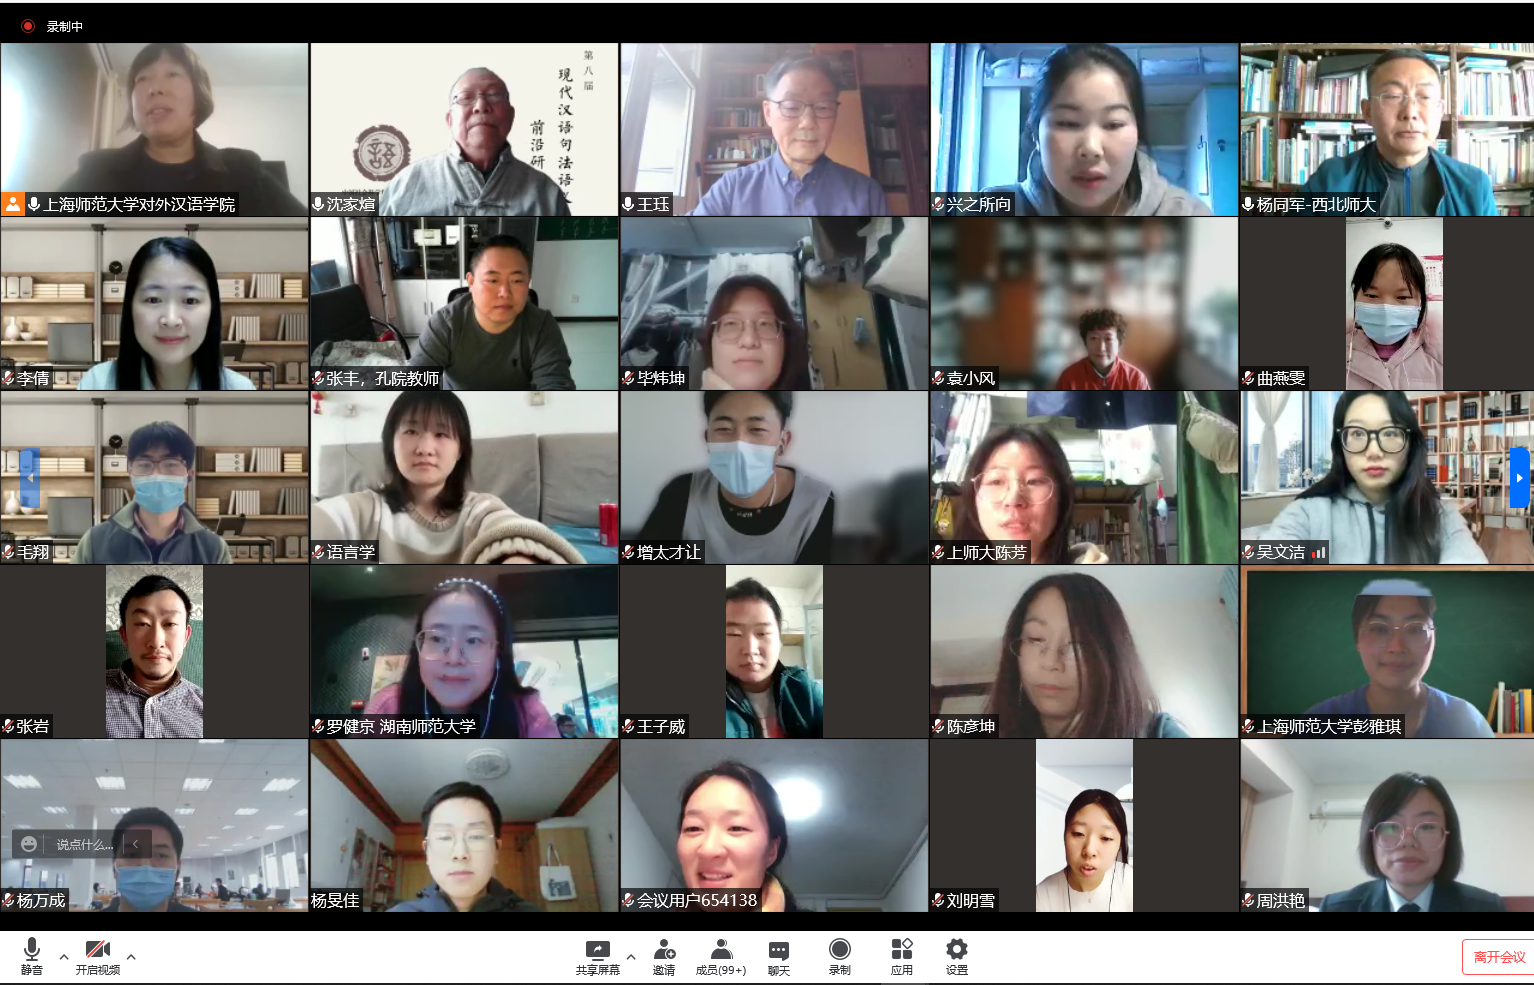Open the 聊天 chat panel
Viewport: 1534px width, 985px height.
(778, 955)
